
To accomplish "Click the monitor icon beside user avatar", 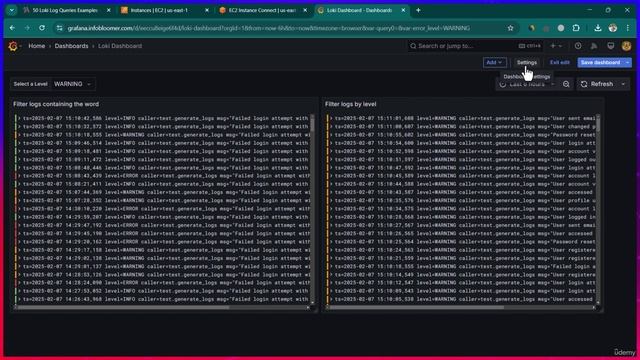I will click(611, 46).
